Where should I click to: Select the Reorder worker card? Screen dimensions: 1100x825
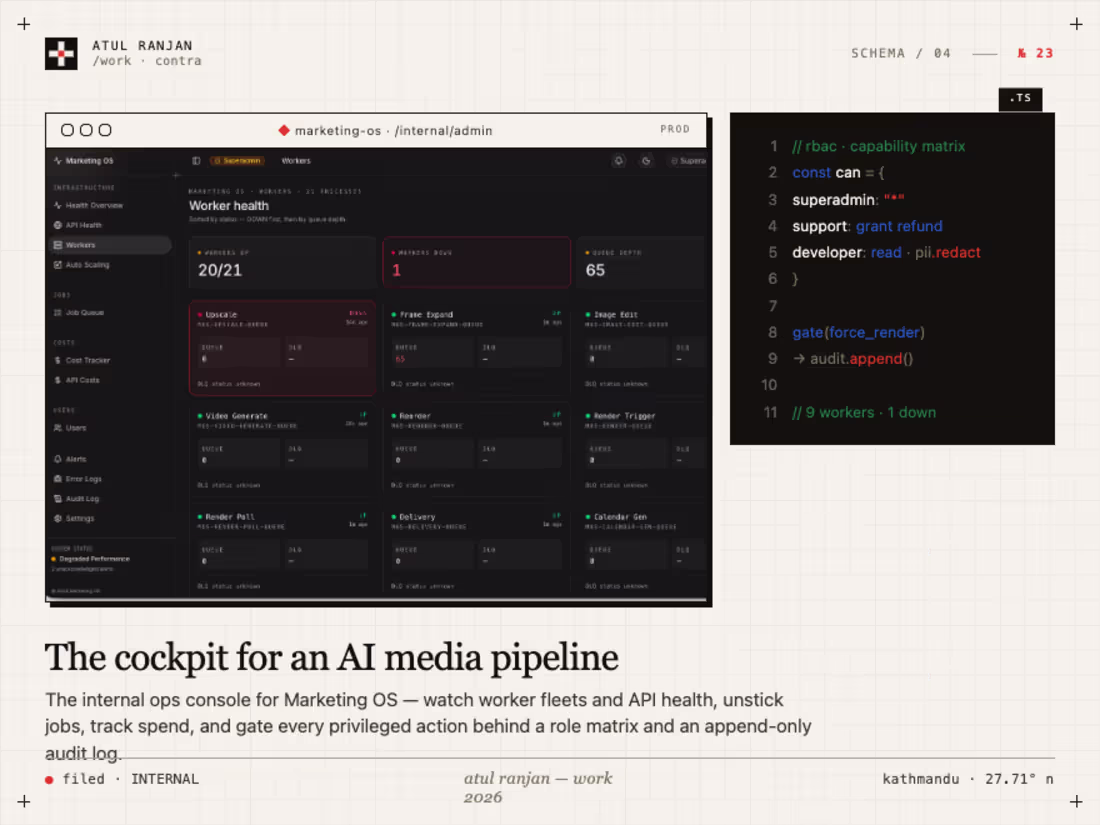(x=476, y=449)
